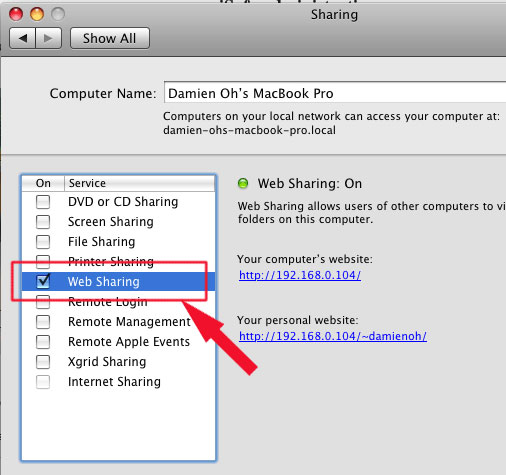This screenshot has height=475, width=506.
Task: Click the Computer Name text field
Action: (x=335, y=93)
